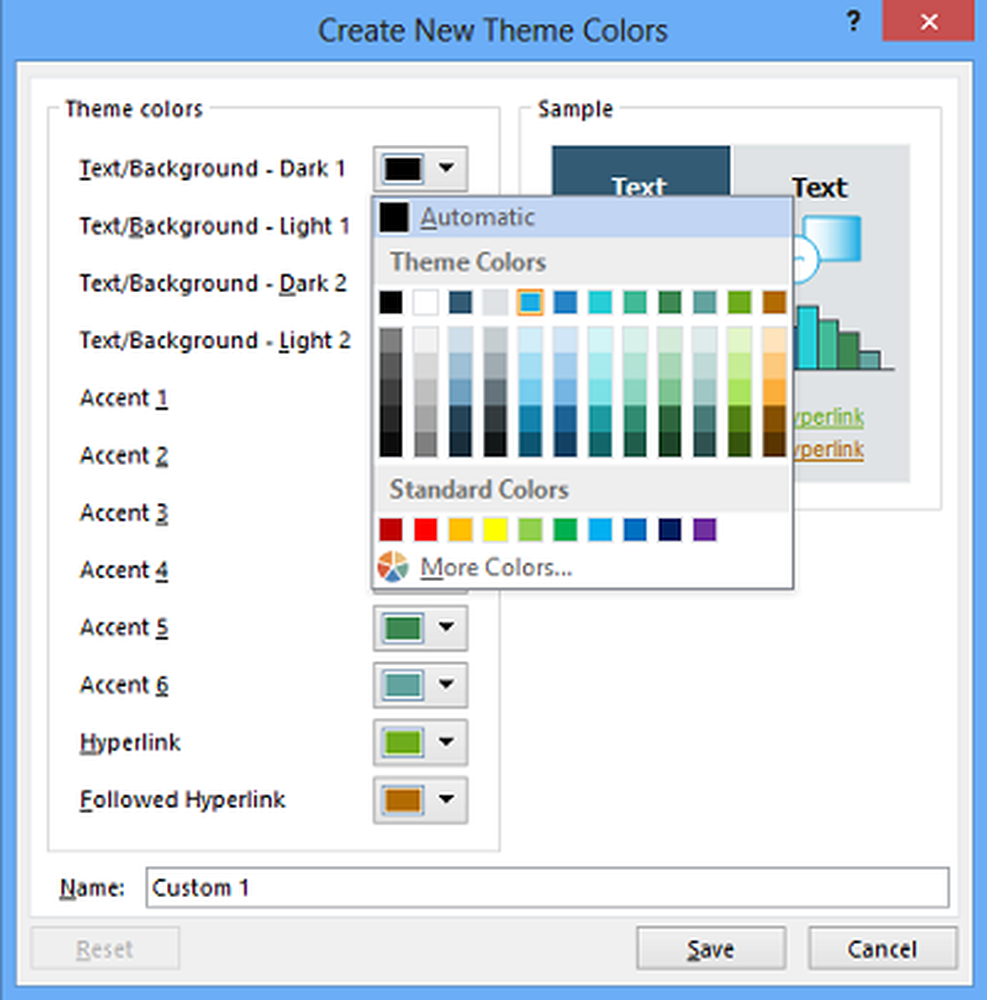Click the More Colors color wheel icon

tap(393, 567)
